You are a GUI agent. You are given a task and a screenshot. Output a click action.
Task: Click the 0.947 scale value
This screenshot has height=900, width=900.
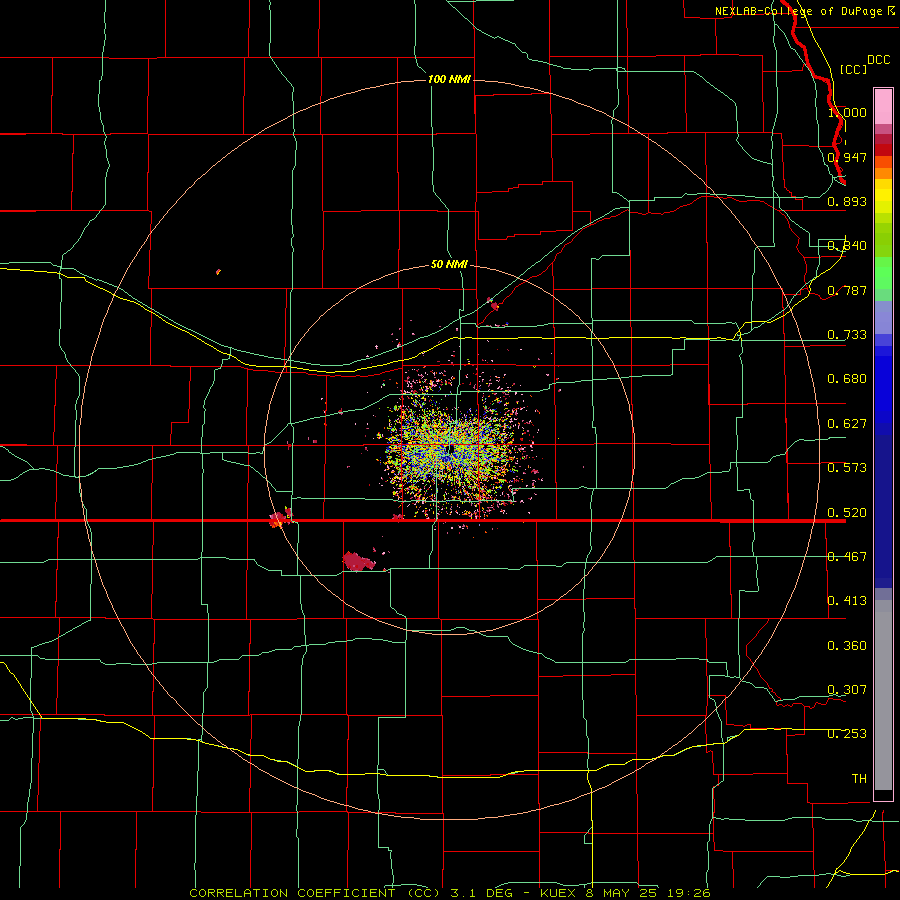[x=847, y=157]
